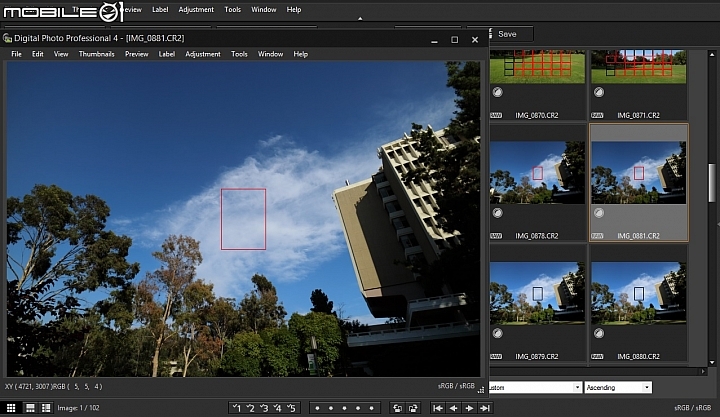Image resolution: width=720 pixels, height=417 pixels.
Task: Set first rating star dot
Action: (316, 408)
